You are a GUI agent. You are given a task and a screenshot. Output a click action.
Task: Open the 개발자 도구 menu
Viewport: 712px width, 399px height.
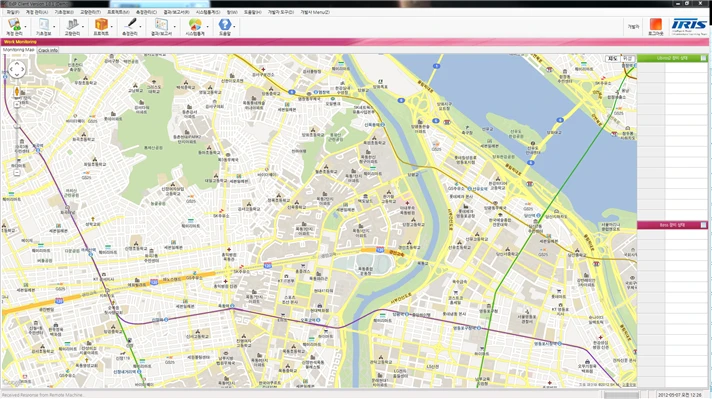281,12
